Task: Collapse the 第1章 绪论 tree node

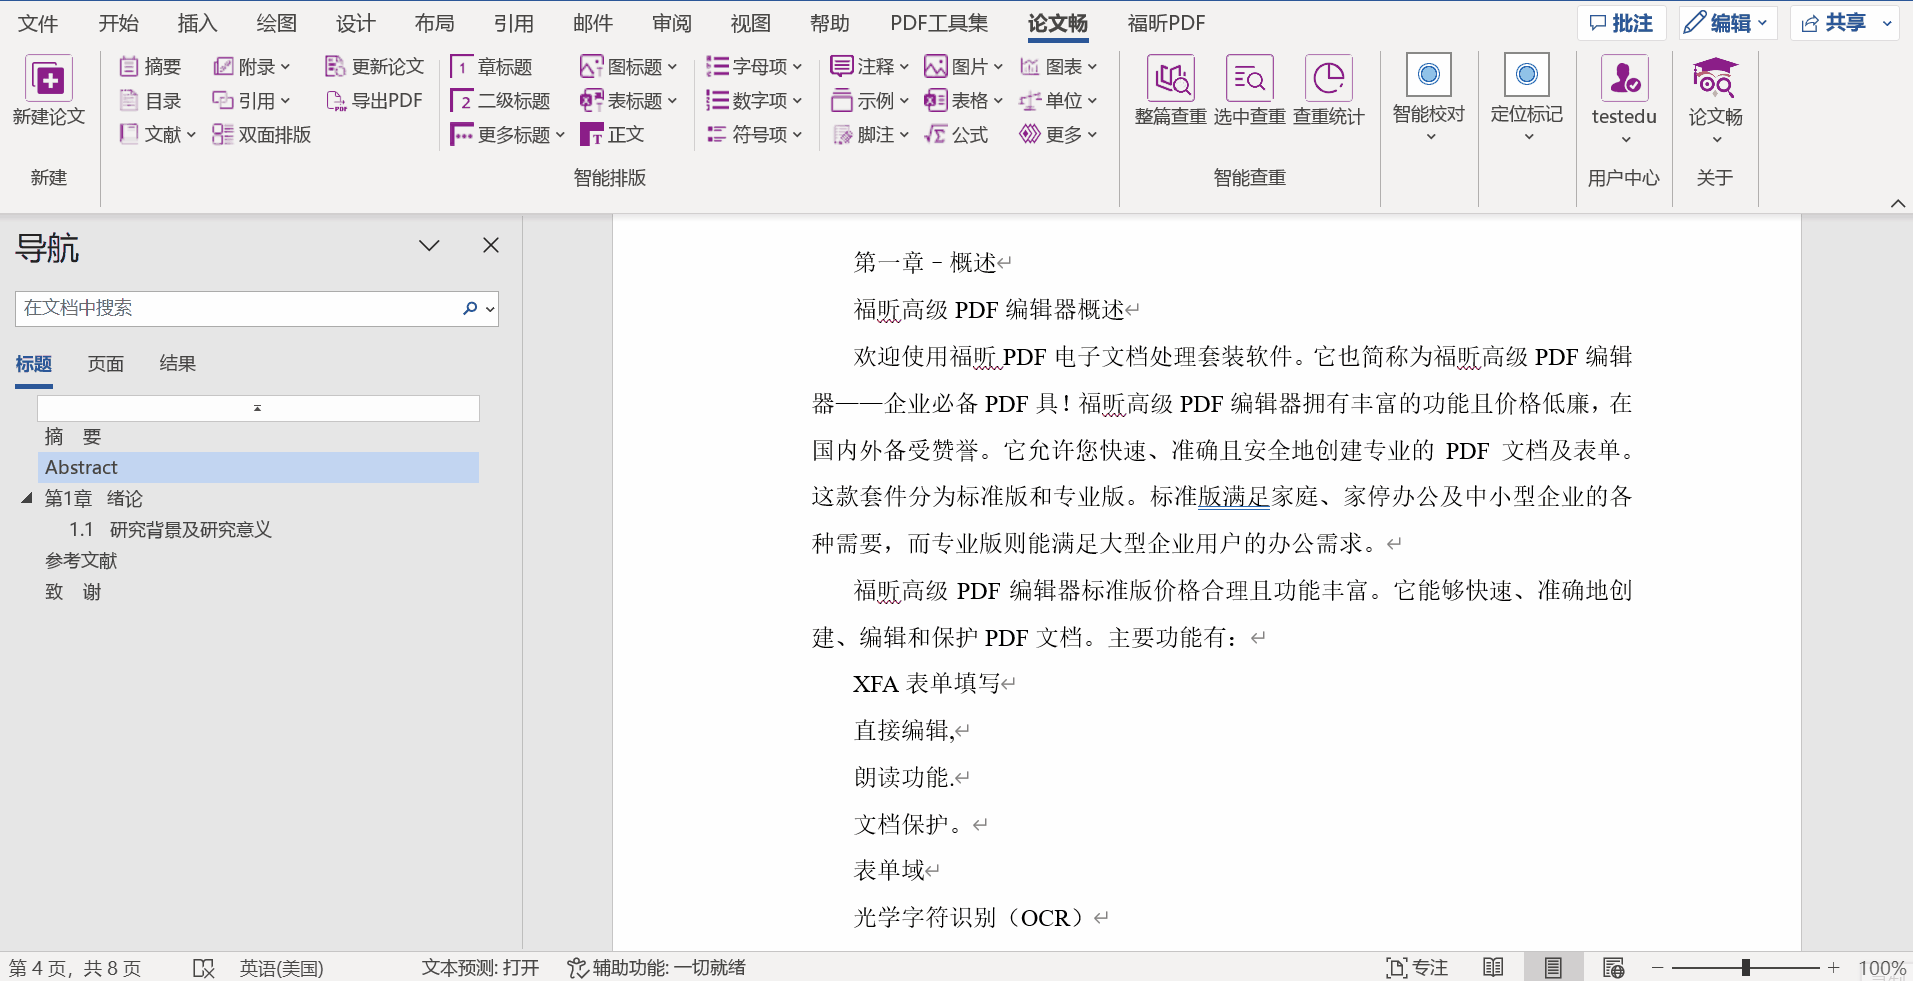Action: (x=27, y=498)
